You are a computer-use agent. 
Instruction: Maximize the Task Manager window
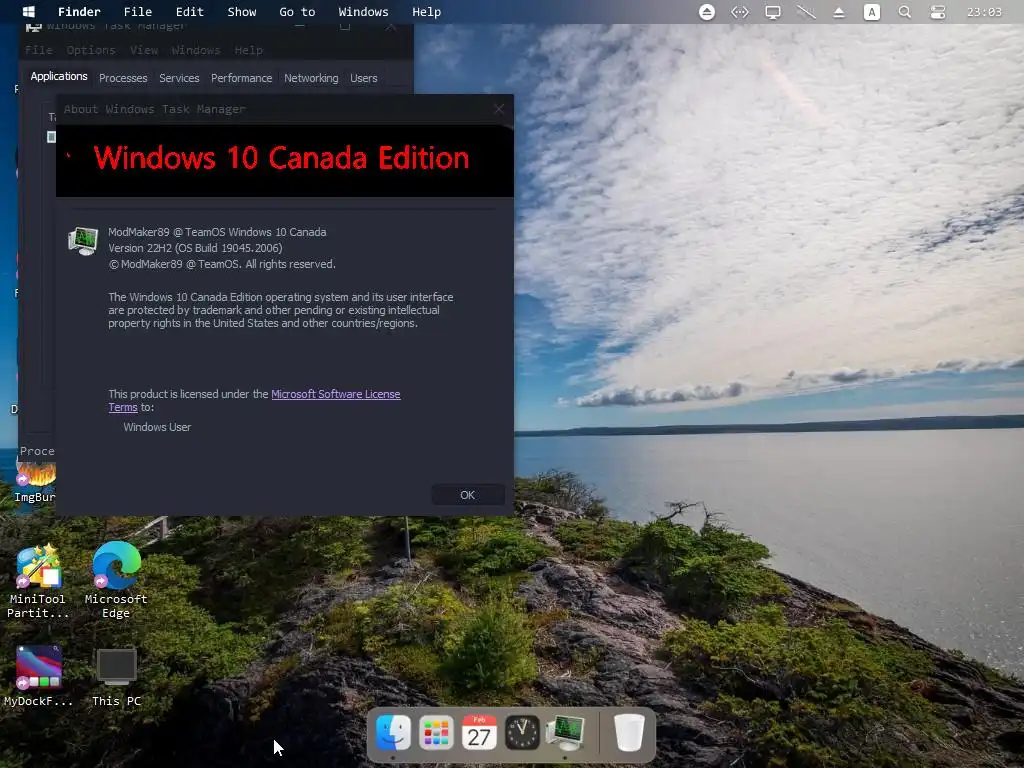(x=345, y=27)
